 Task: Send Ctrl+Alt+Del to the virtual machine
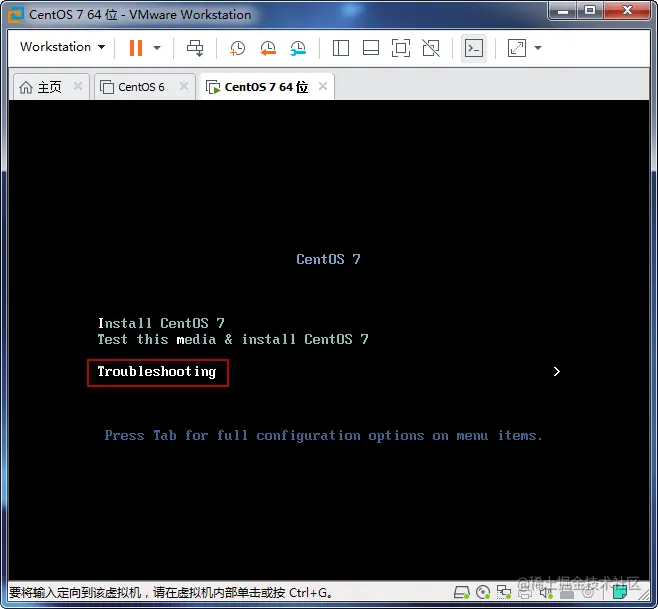click(195, 48)
